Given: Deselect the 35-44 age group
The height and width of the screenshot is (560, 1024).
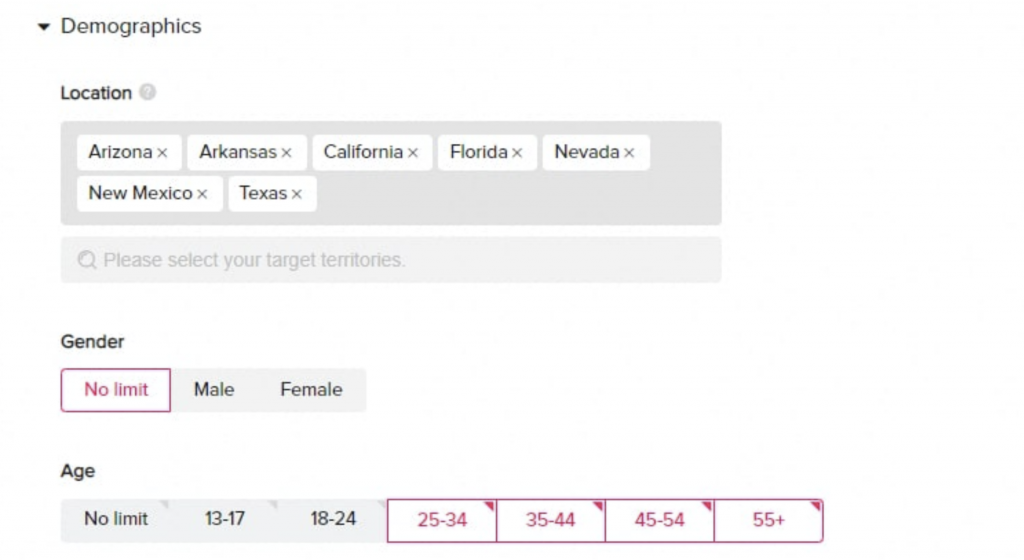Looking at the screenshot, I should tap(551, 520).
